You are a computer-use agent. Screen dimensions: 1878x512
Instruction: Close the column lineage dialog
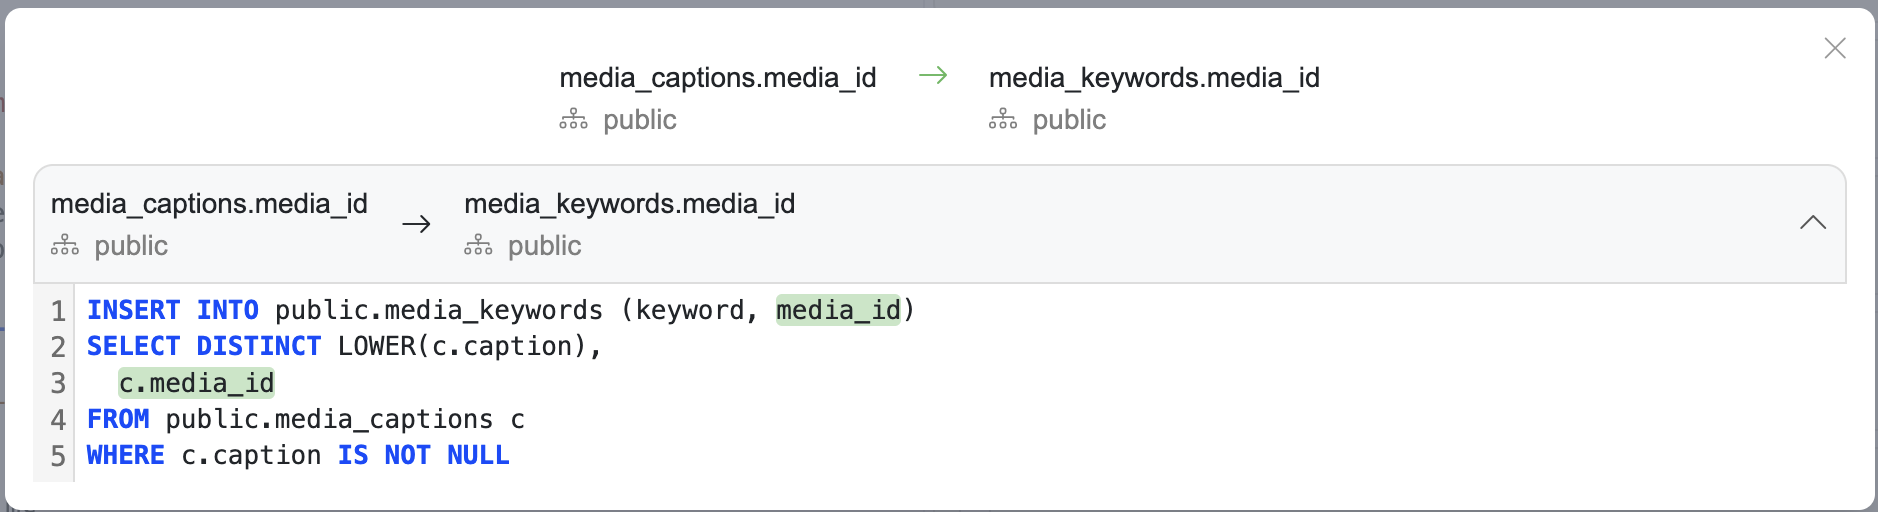click(1834, 48)
